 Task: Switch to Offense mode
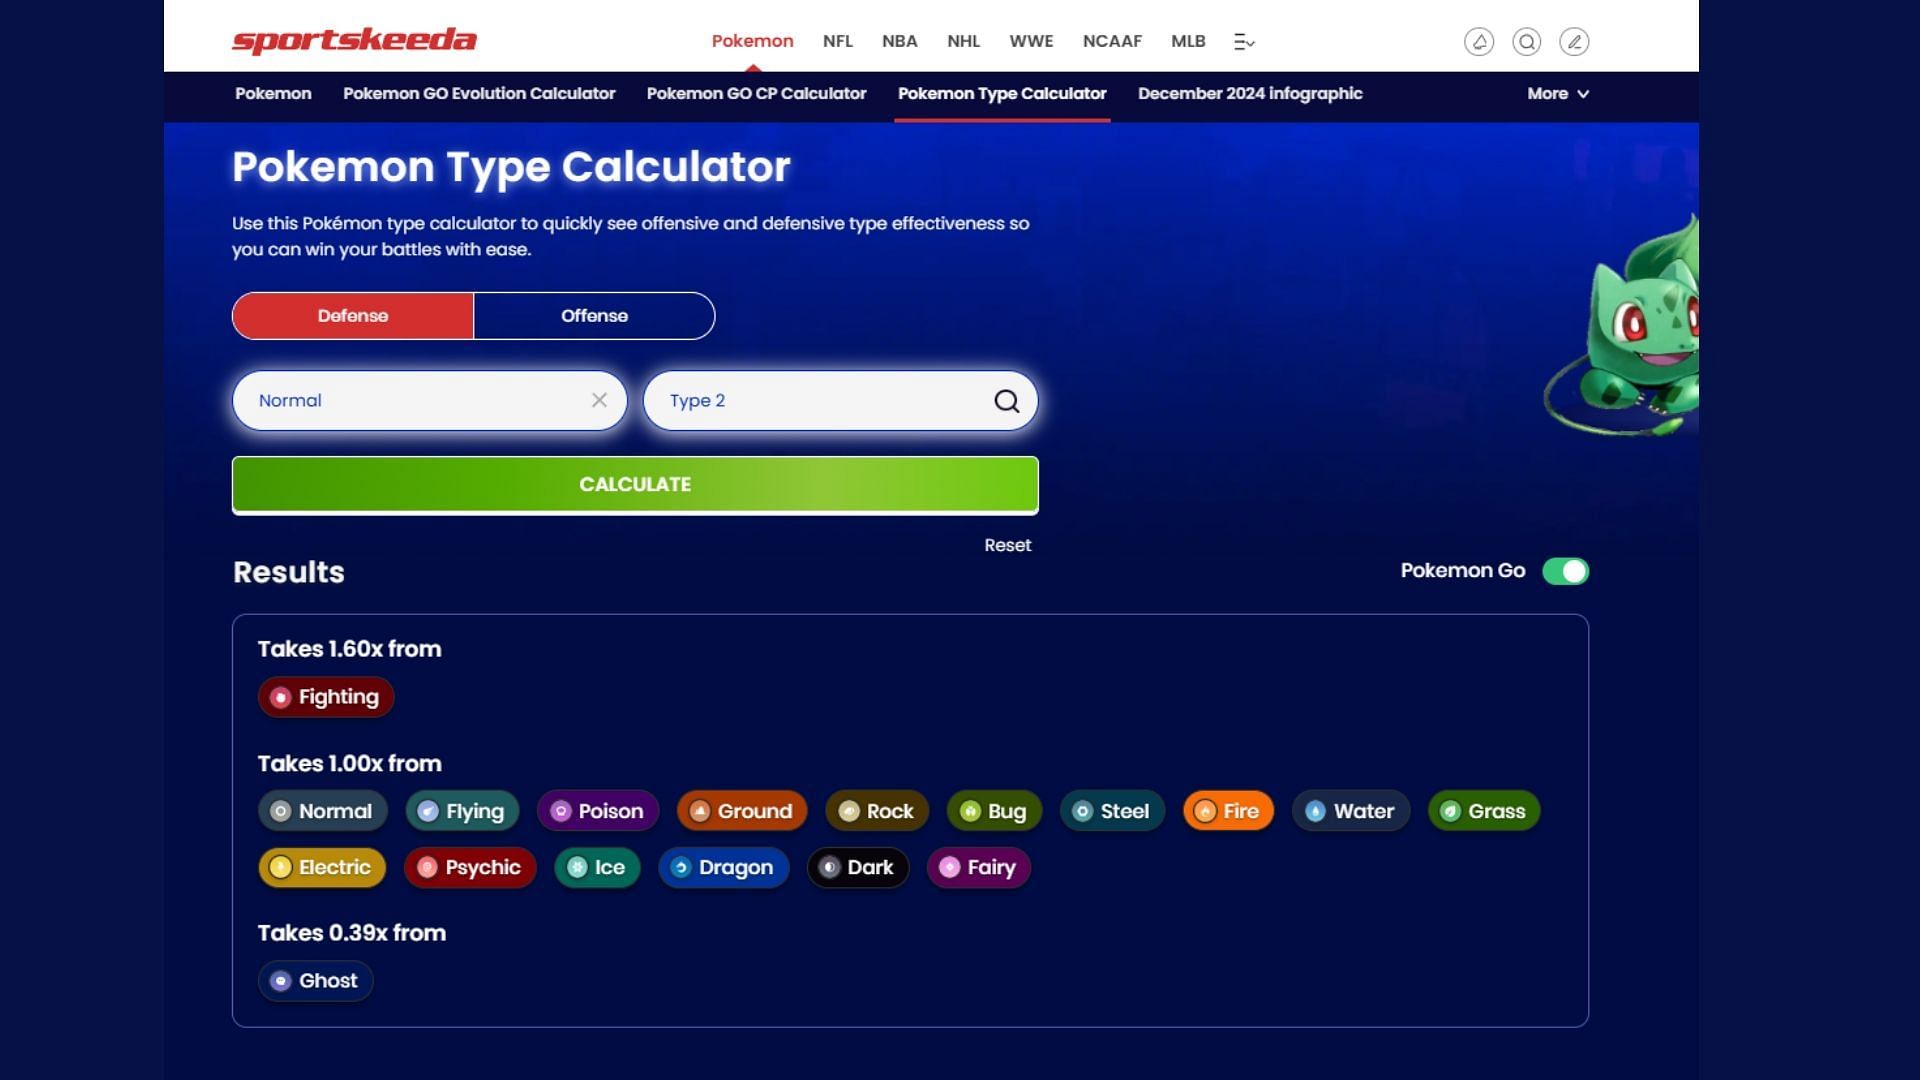click(x=594, y=316)
